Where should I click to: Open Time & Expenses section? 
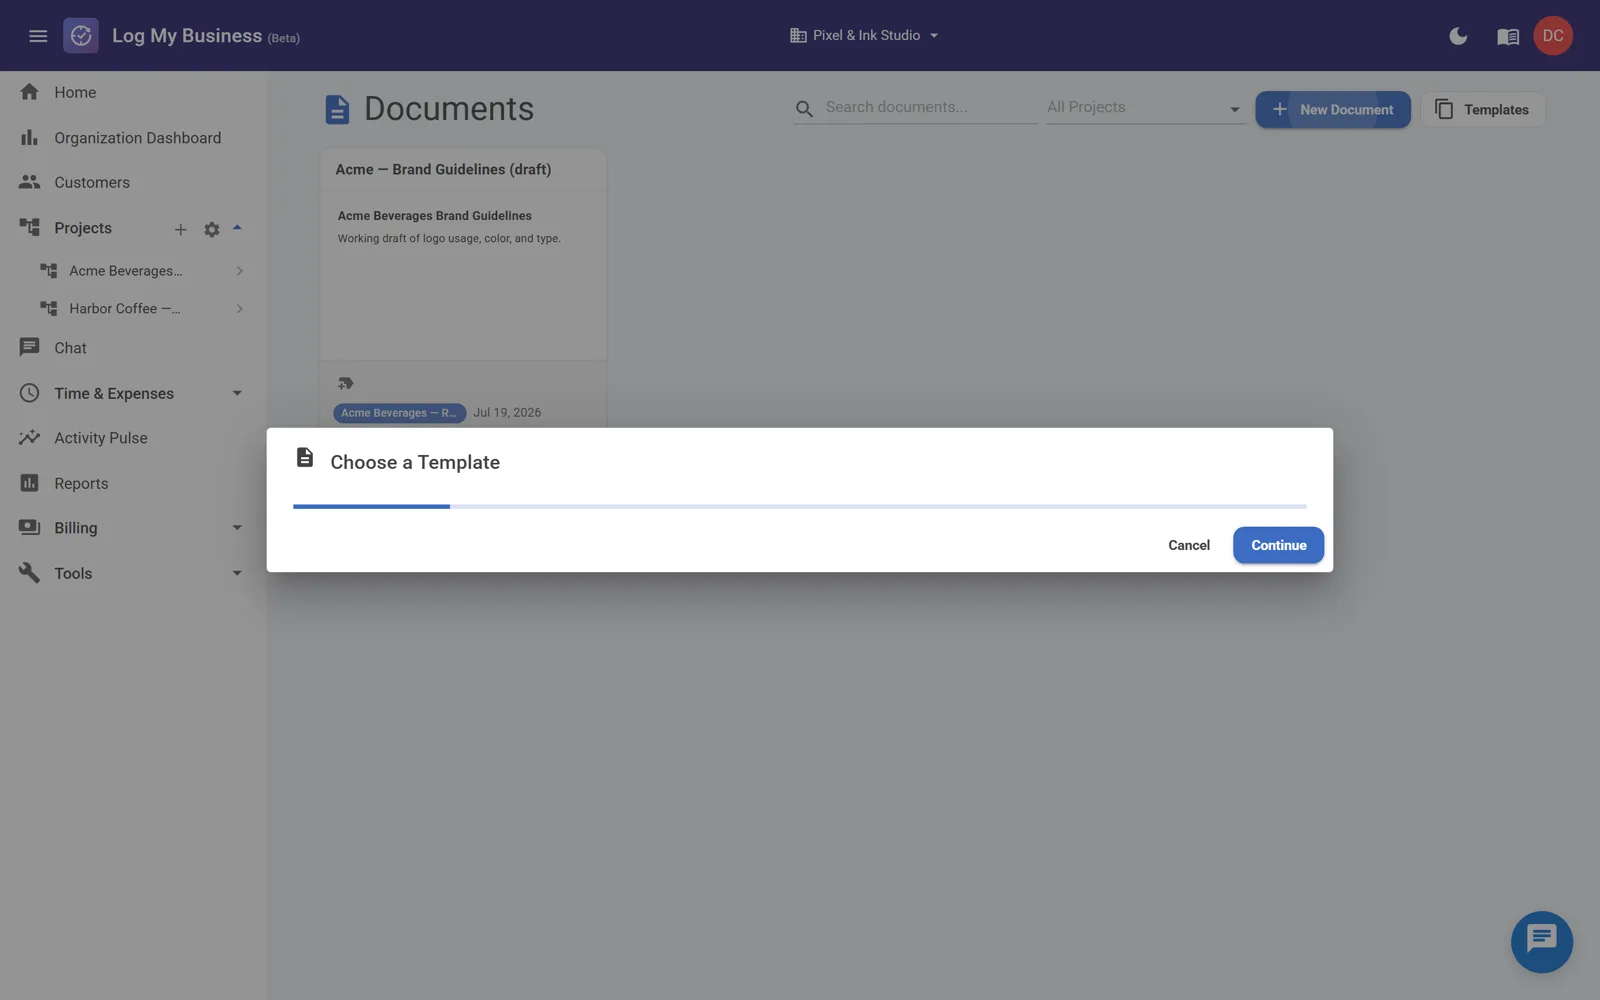pyautogui.click(x=114, y=393)
